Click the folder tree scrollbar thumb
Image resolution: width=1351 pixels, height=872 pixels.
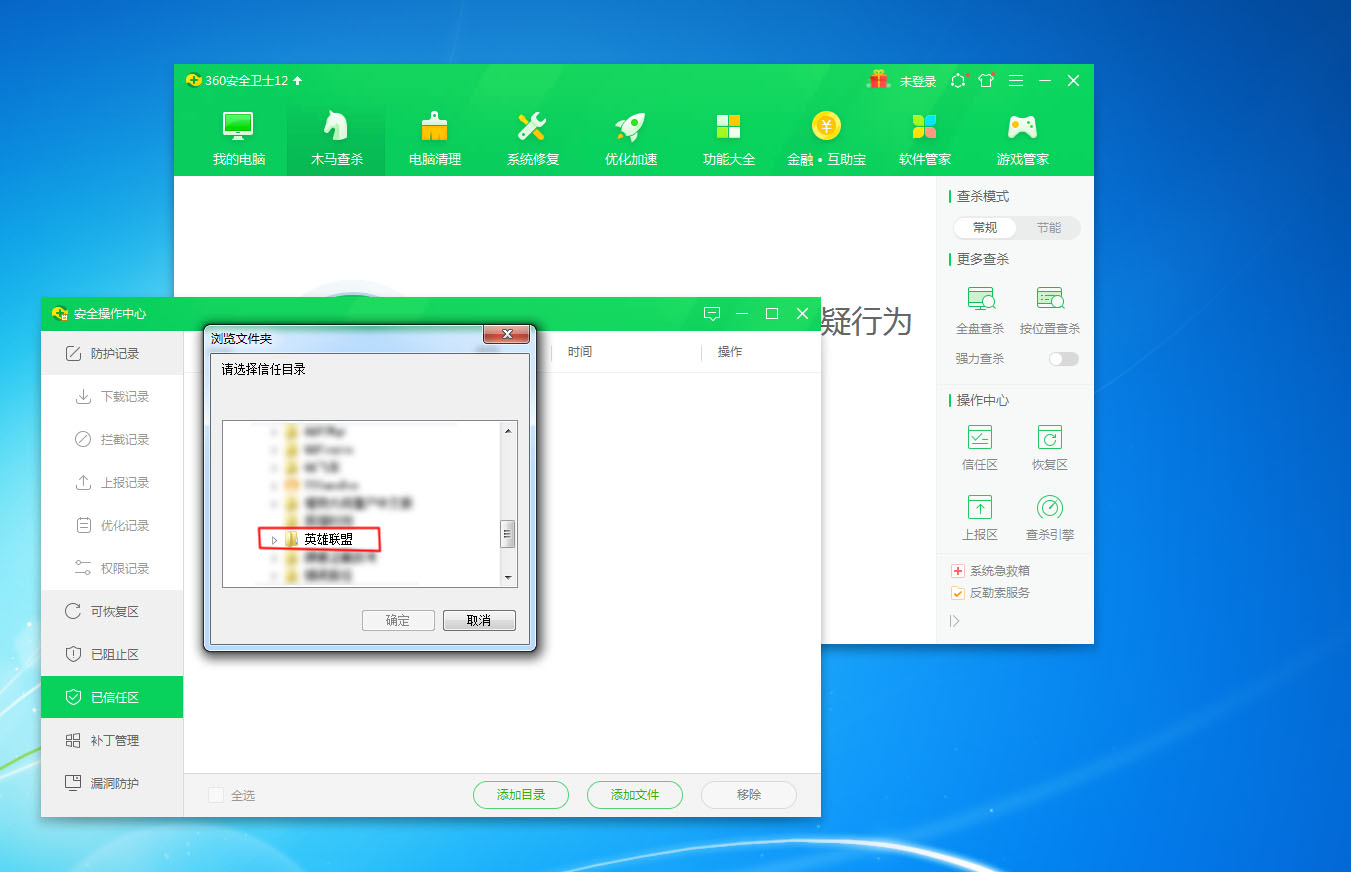(508, 534)
